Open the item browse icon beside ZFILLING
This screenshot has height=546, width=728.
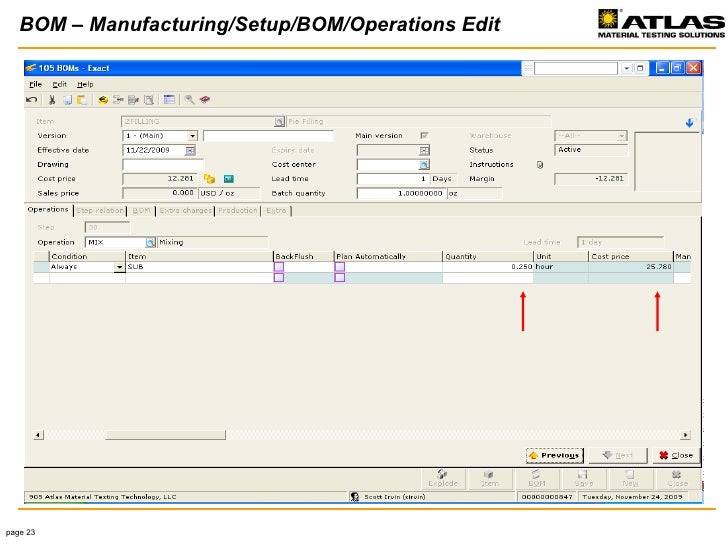click(x=279, y=122)
